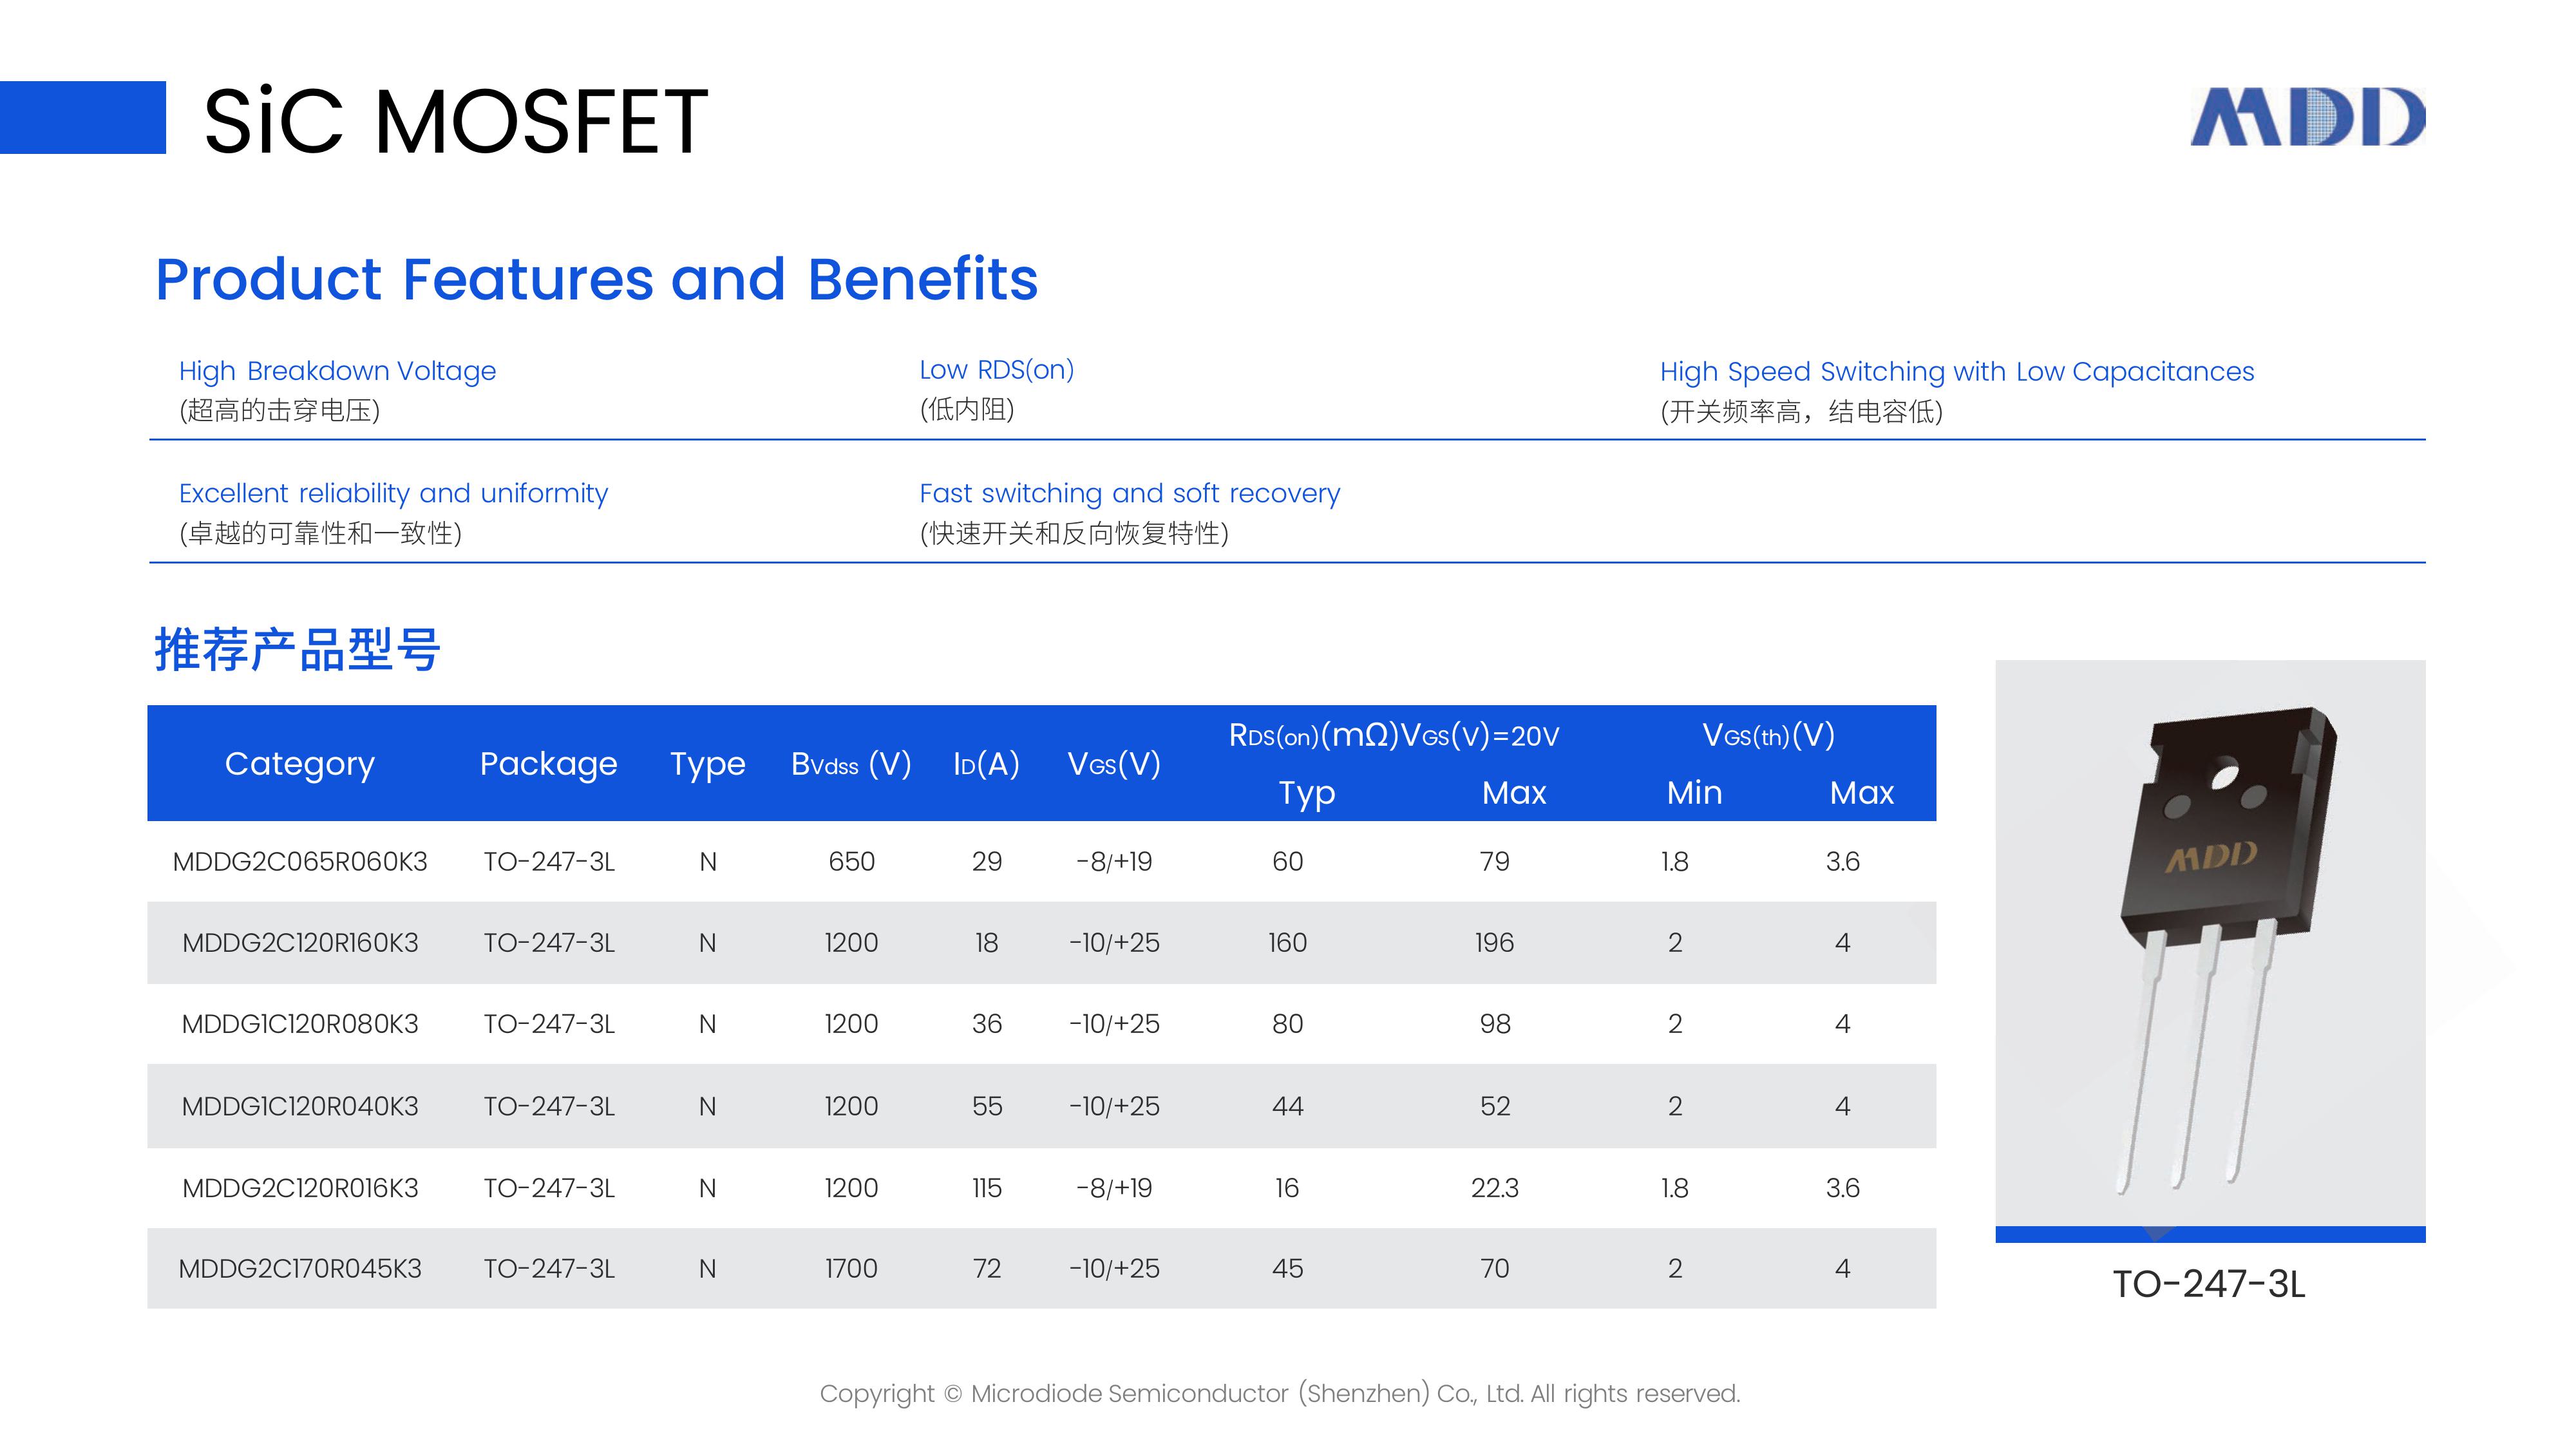
Task: Click the TO-247-3L caption under the image
Action: pos(2209,1284)
